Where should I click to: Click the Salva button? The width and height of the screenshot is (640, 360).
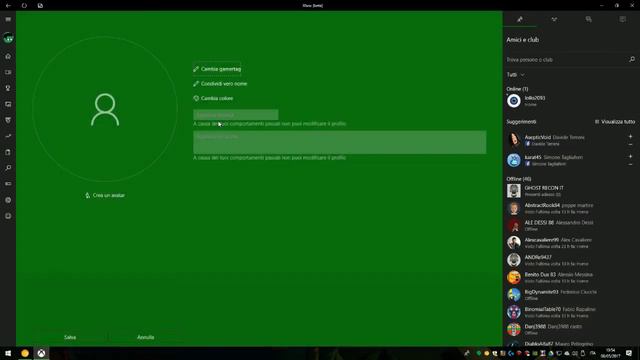point(70,337)
